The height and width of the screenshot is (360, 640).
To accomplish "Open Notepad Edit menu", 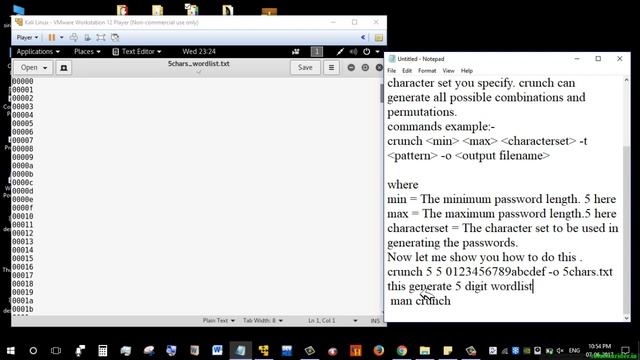I will tap(407, 71).
